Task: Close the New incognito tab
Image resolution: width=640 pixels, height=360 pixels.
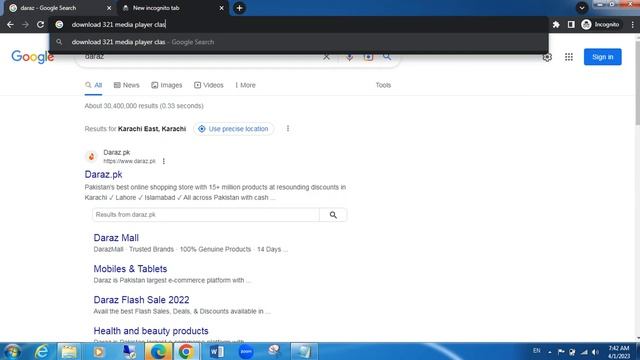Action: coord(222,8)
